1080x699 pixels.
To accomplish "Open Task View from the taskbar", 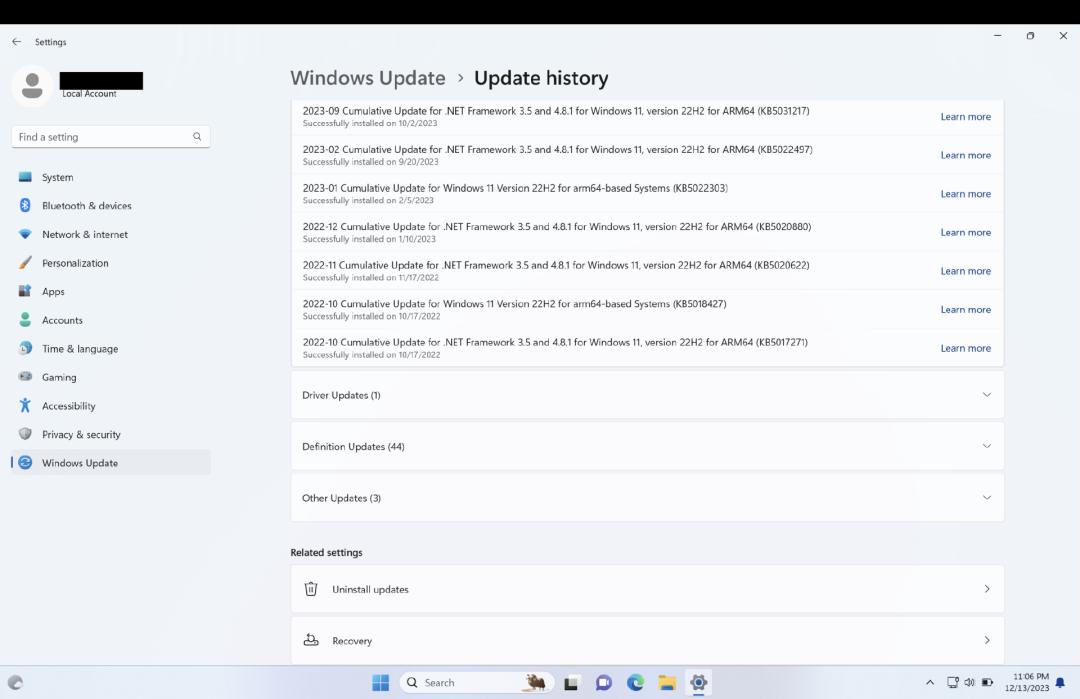I will tap(571, 682).
